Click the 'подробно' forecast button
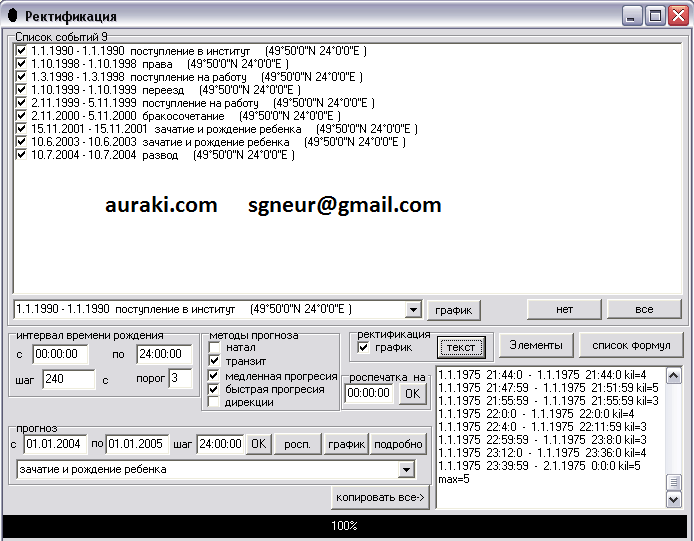 [399, 444]
